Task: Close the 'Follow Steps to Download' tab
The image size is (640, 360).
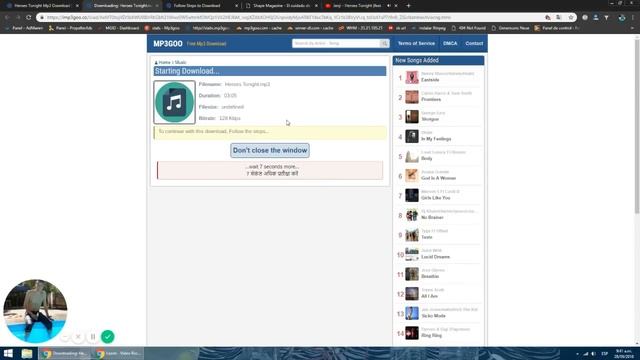Action: coord(236,6)
